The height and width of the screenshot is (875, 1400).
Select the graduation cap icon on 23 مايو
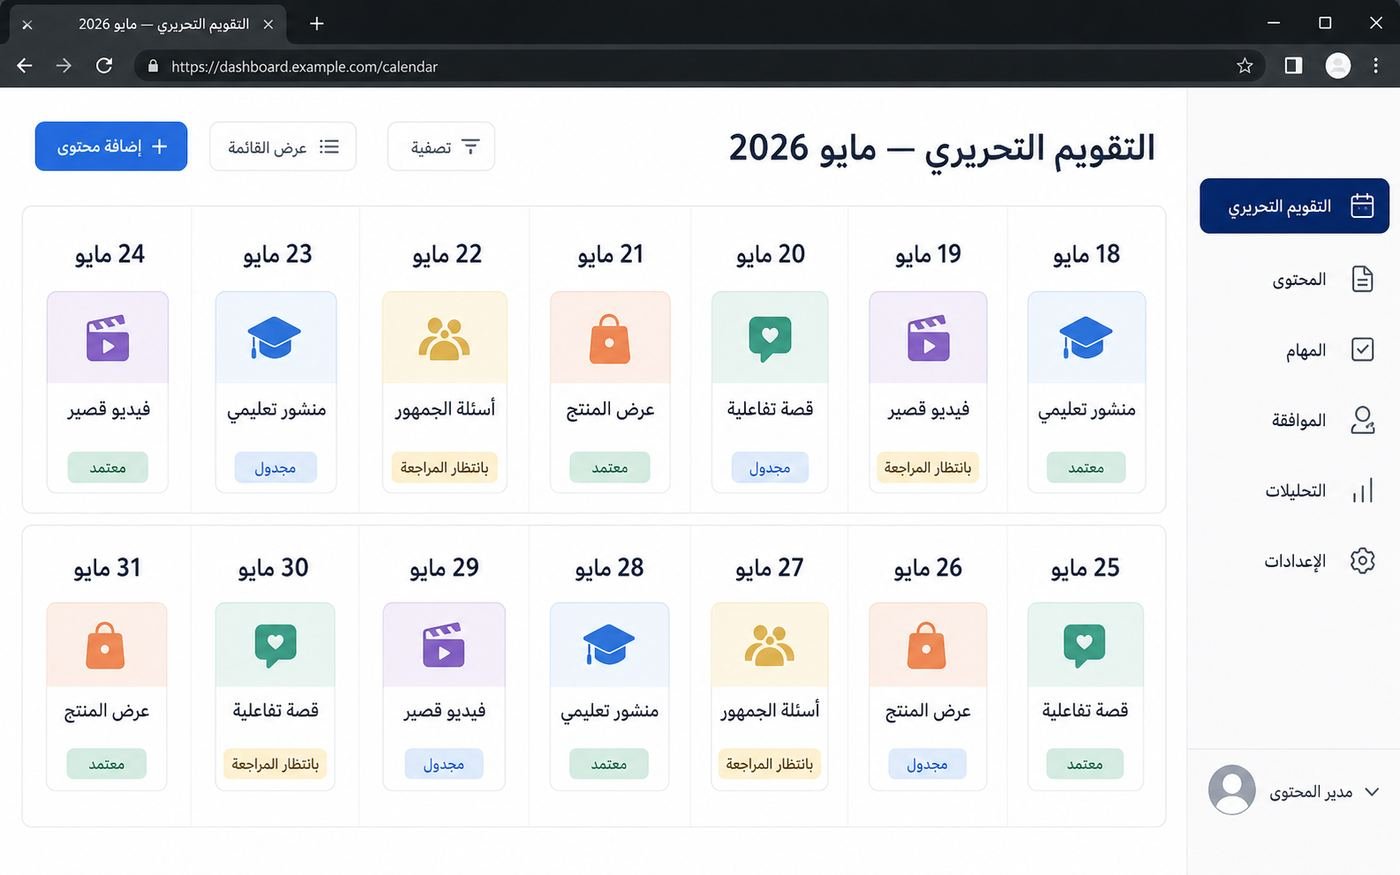click(275, 338)
